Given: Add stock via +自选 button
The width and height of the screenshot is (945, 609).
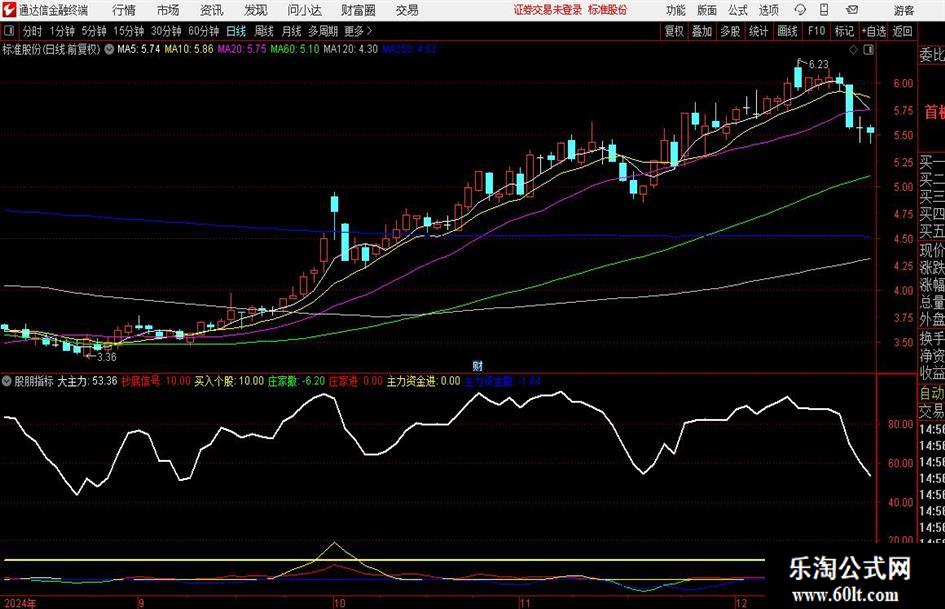Looking at the screenshot, I should click(x=873, y=31).
